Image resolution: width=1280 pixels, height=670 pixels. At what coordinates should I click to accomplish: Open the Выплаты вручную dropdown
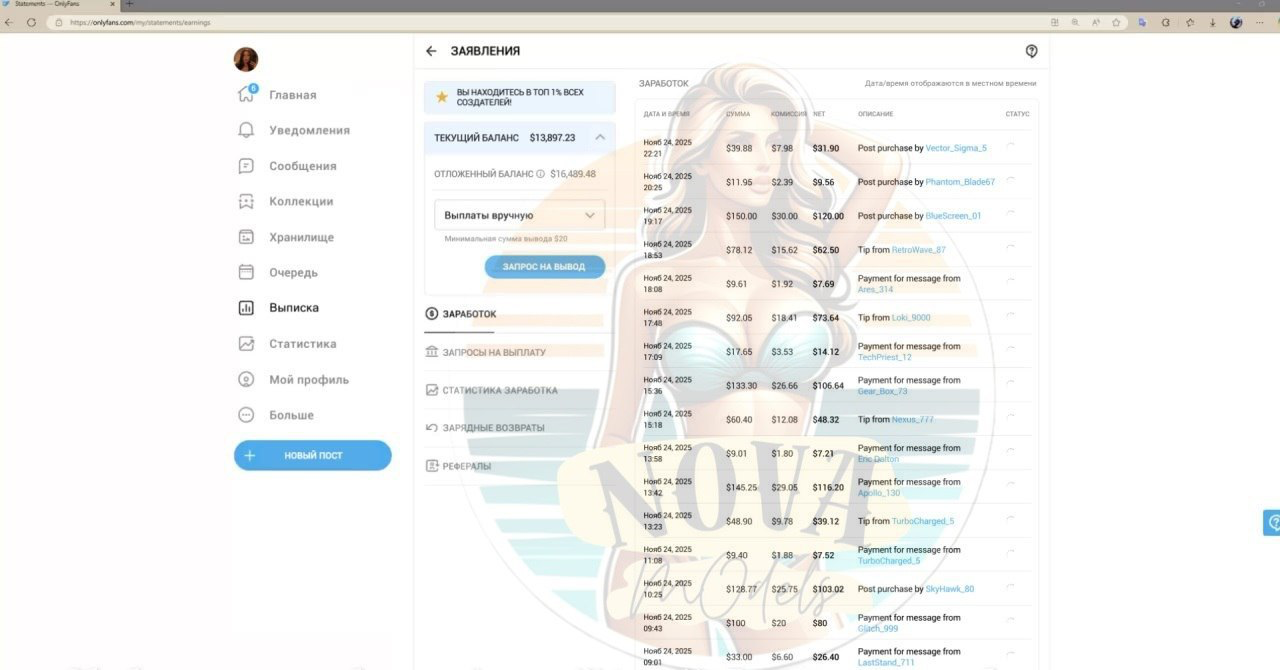pos(519,215)
